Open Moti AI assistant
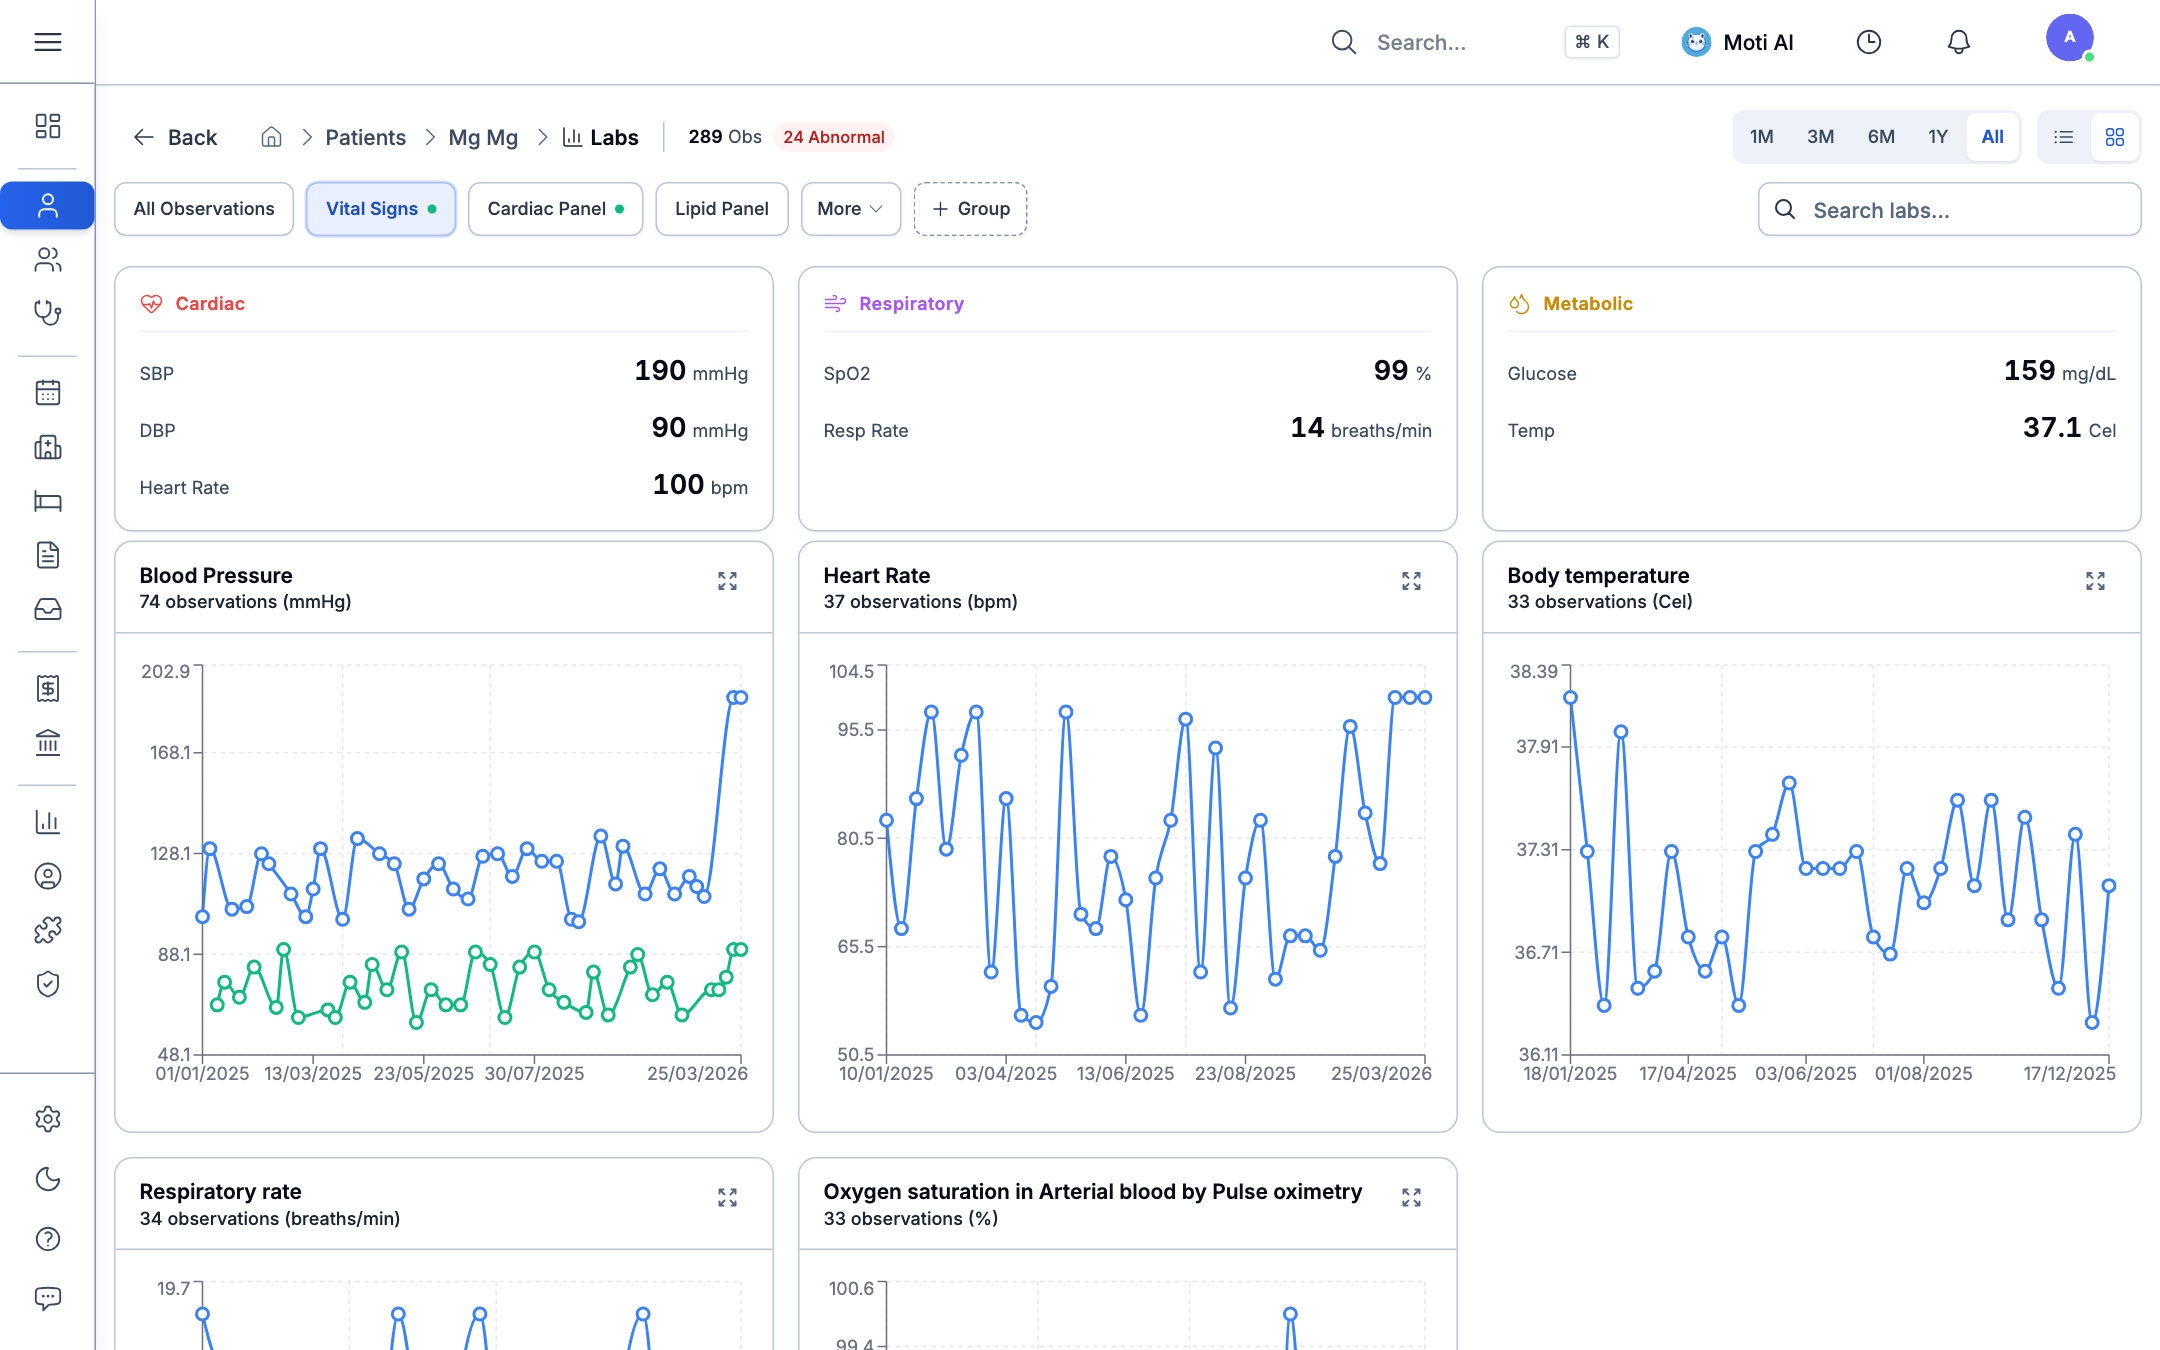 click(1738, 42)
